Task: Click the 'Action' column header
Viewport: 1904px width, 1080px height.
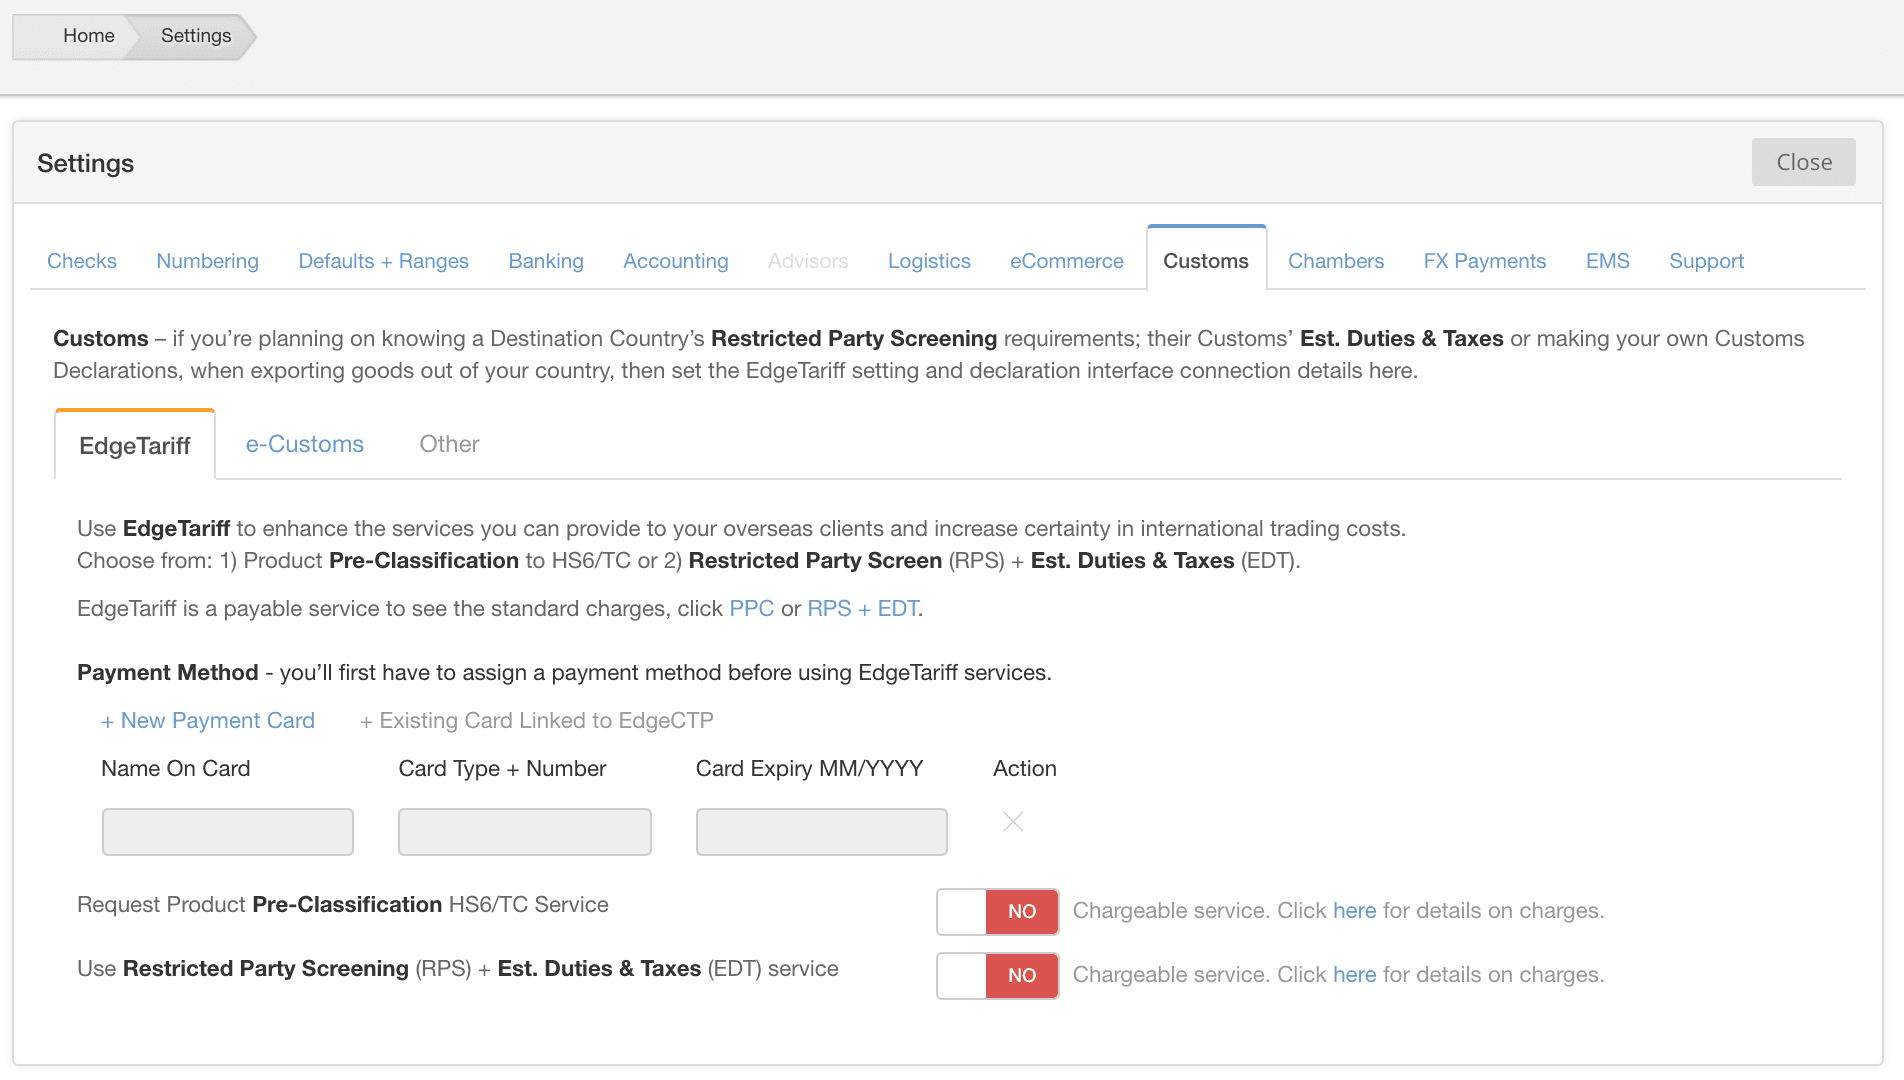Action: click(x=1025, y=768)
